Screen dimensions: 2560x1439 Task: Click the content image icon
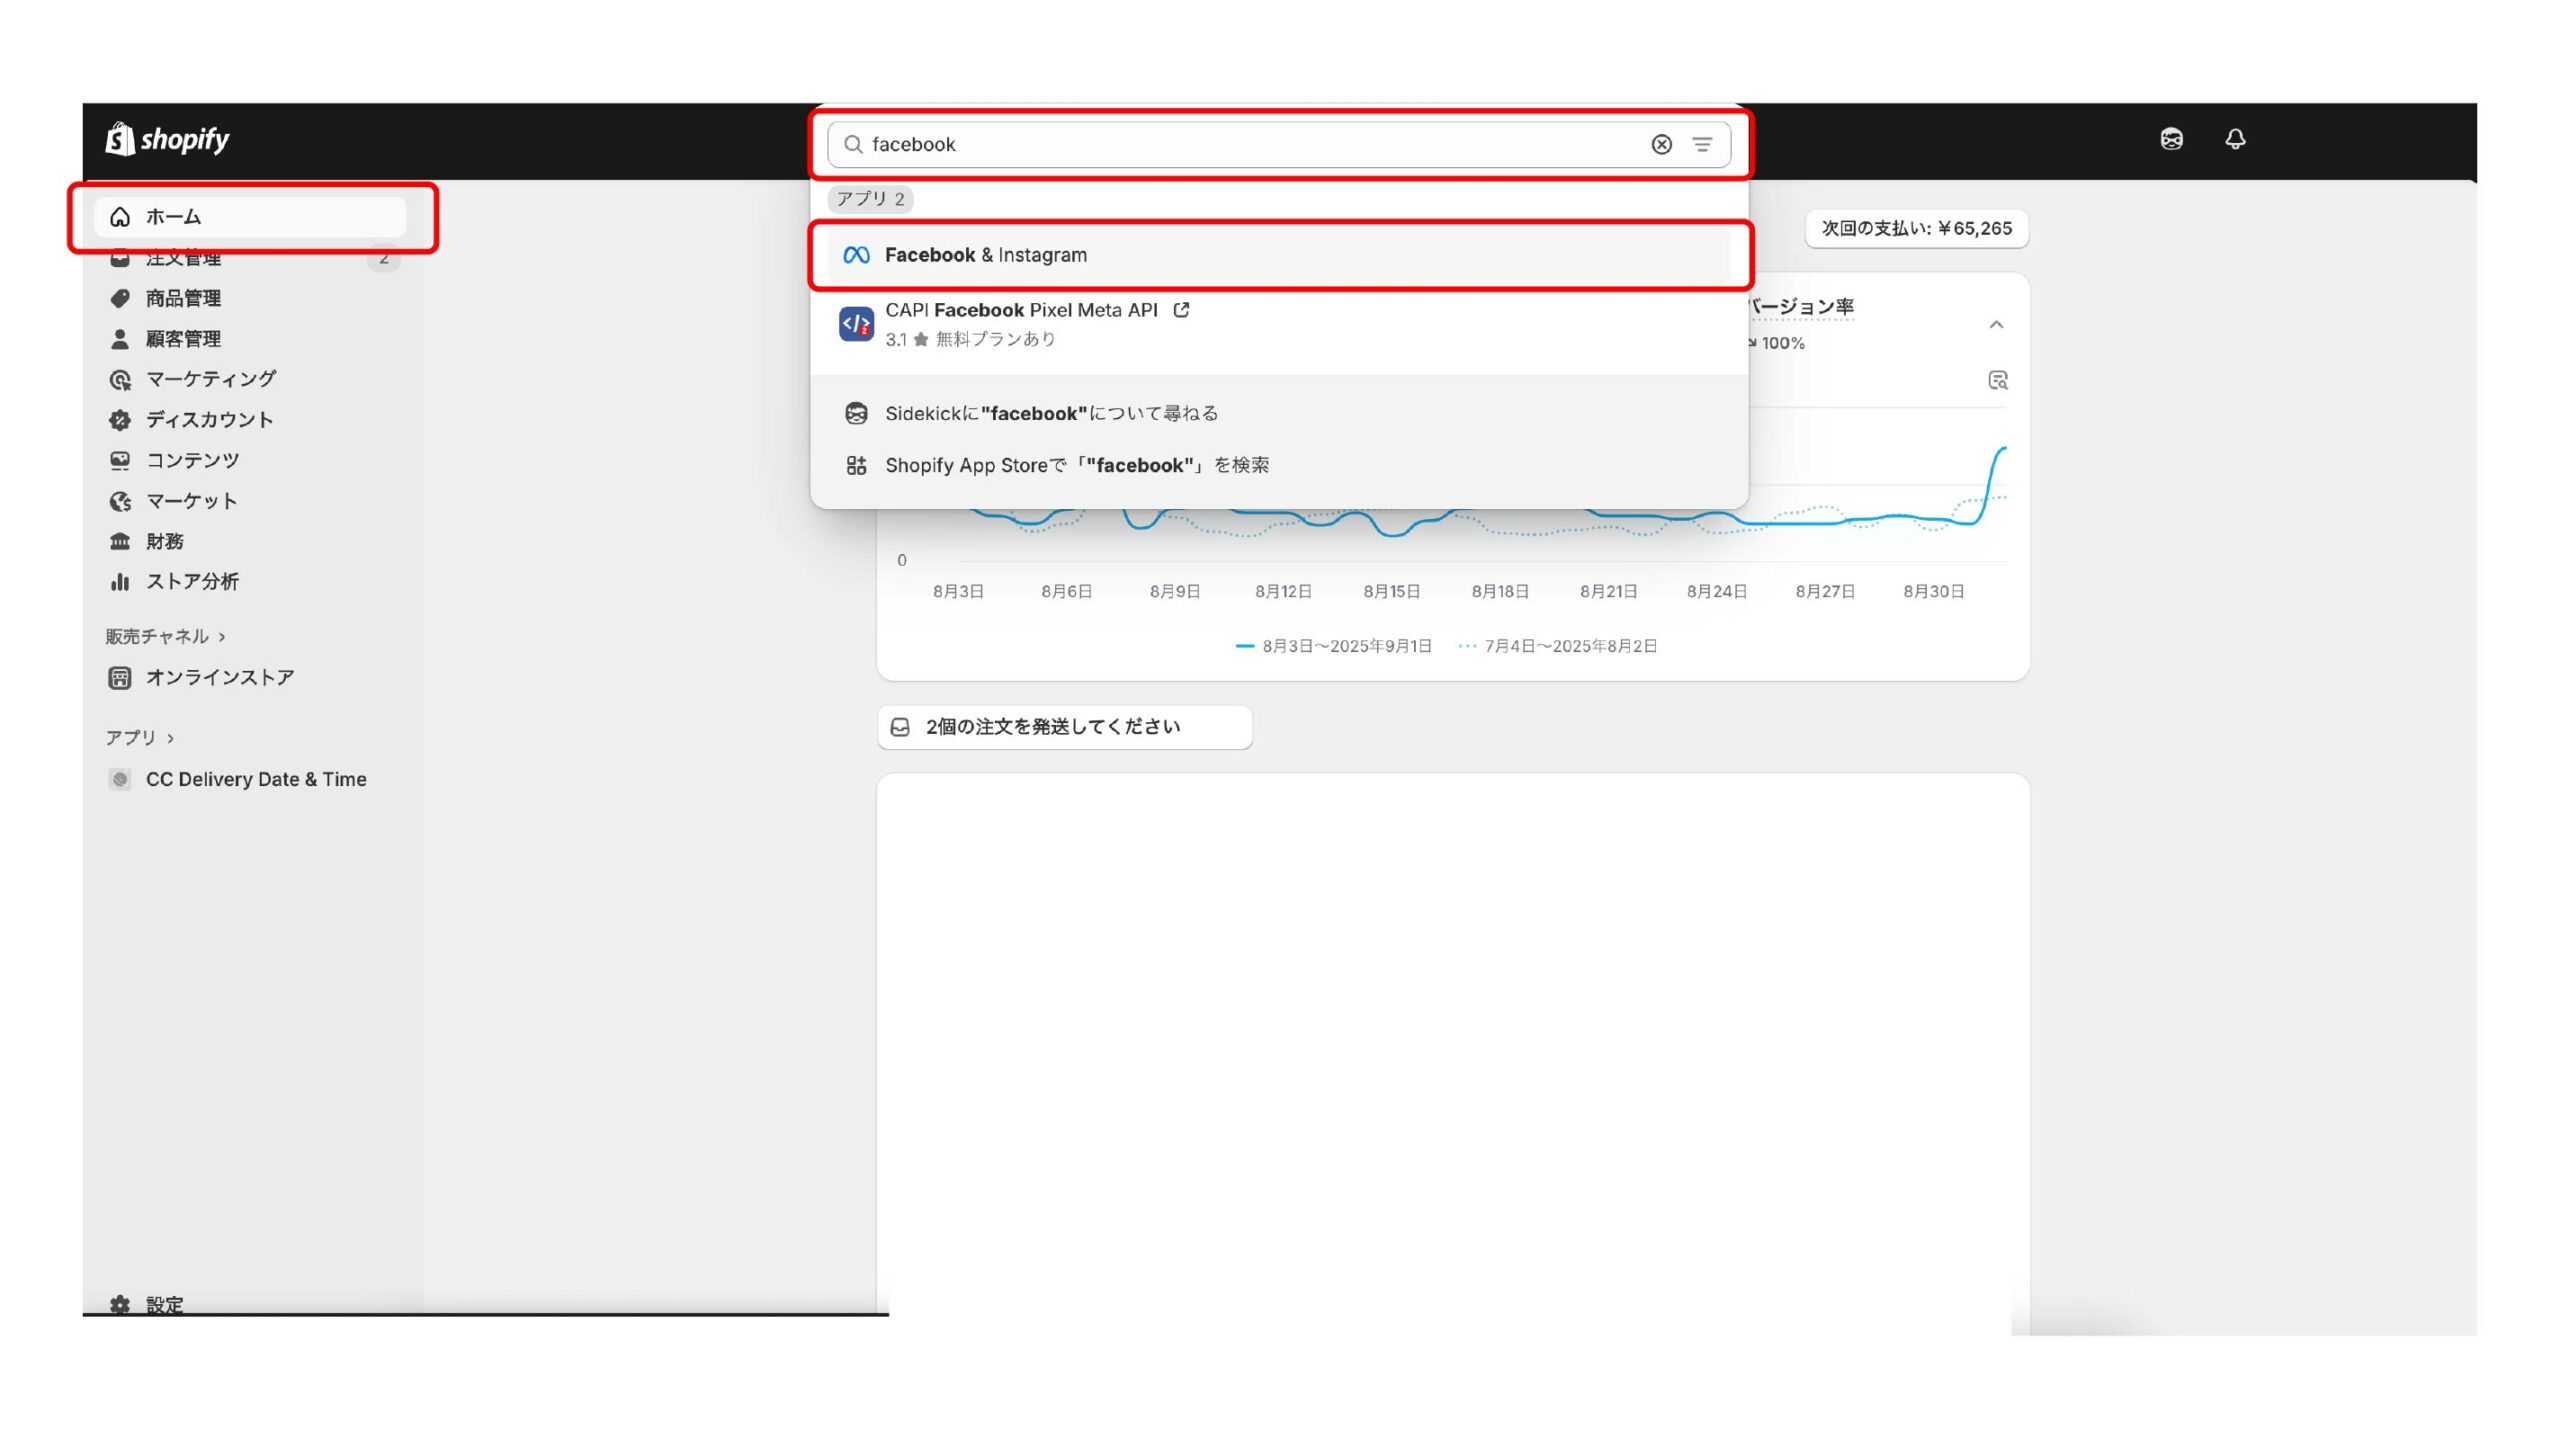[x=120, y=460]
